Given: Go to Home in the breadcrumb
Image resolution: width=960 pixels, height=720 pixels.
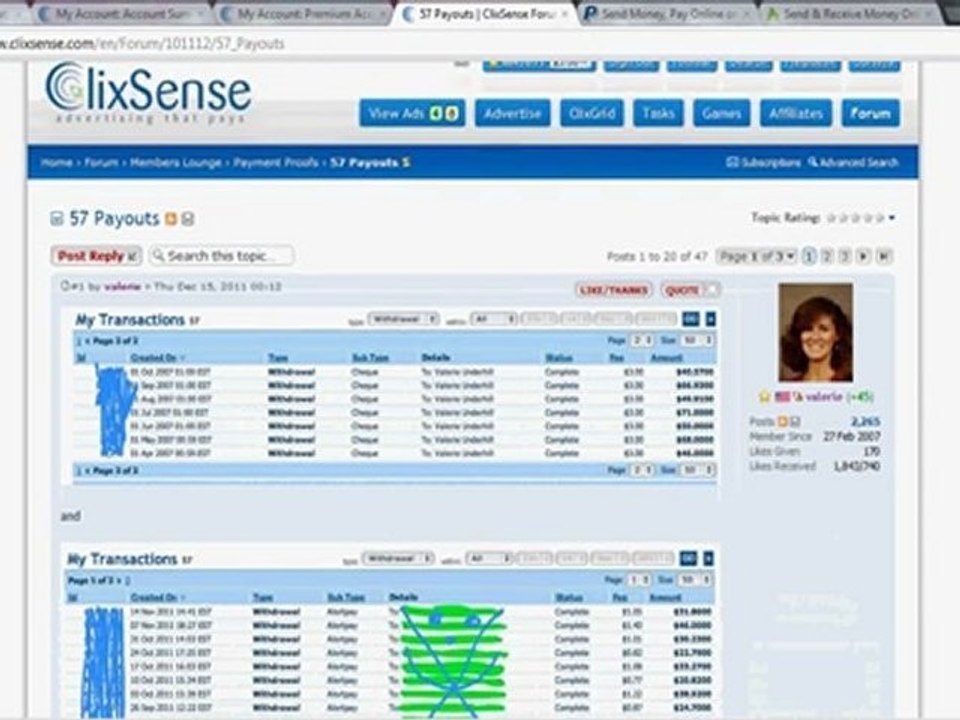Looking at the screenshot, I should 56,163.
